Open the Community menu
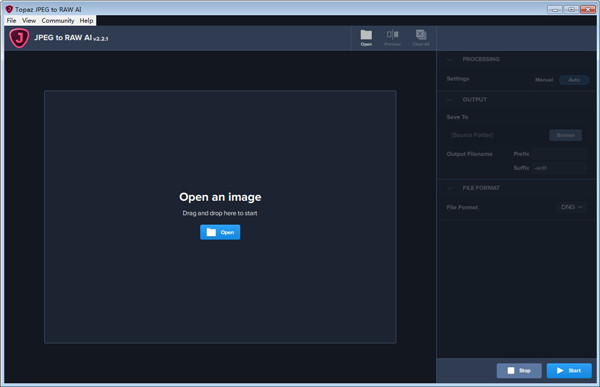600x387 pixels. pyautogui.click(x=58, y=20)
